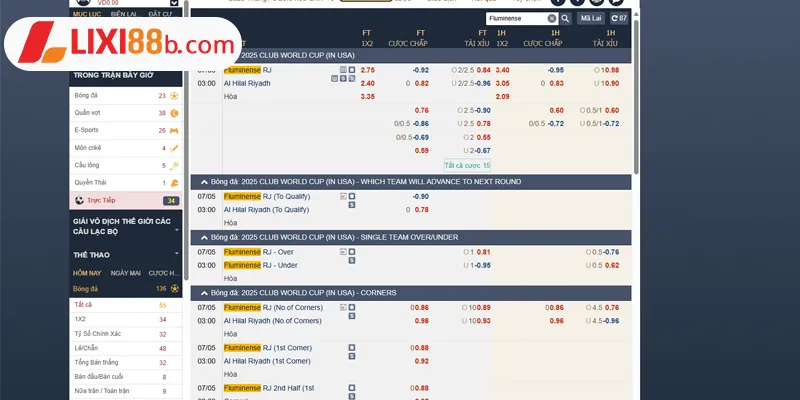Click the Fluminense search input field
Screen dimensions: 800x400
[x=515, y=18]
